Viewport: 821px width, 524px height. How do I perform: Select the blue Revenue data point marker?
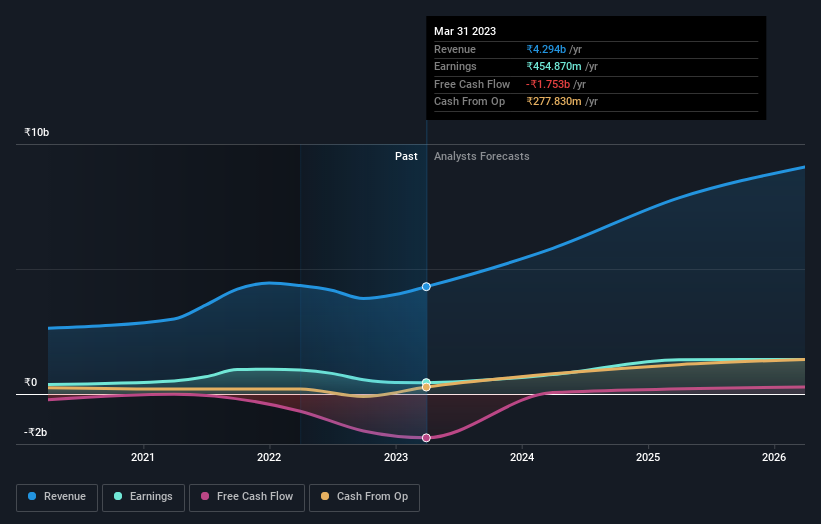(x=426, y=286)
